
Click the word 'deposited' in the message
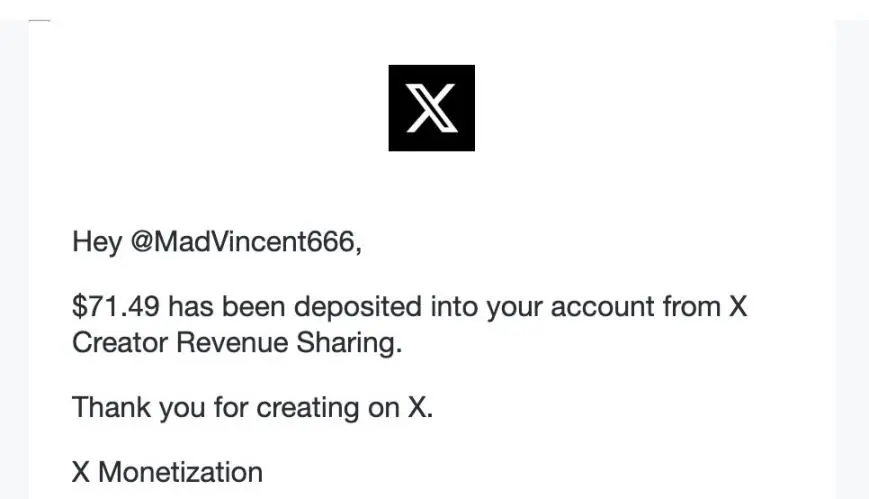[x=358, y=307]
